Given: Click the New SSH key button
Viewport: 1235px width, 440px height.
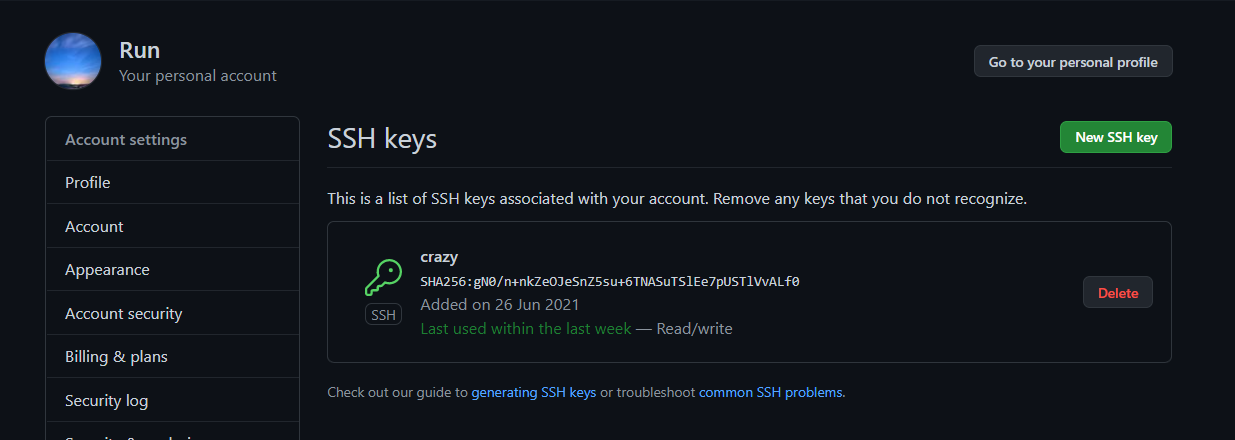Looking at the screenshot, I should [1116, 137].
